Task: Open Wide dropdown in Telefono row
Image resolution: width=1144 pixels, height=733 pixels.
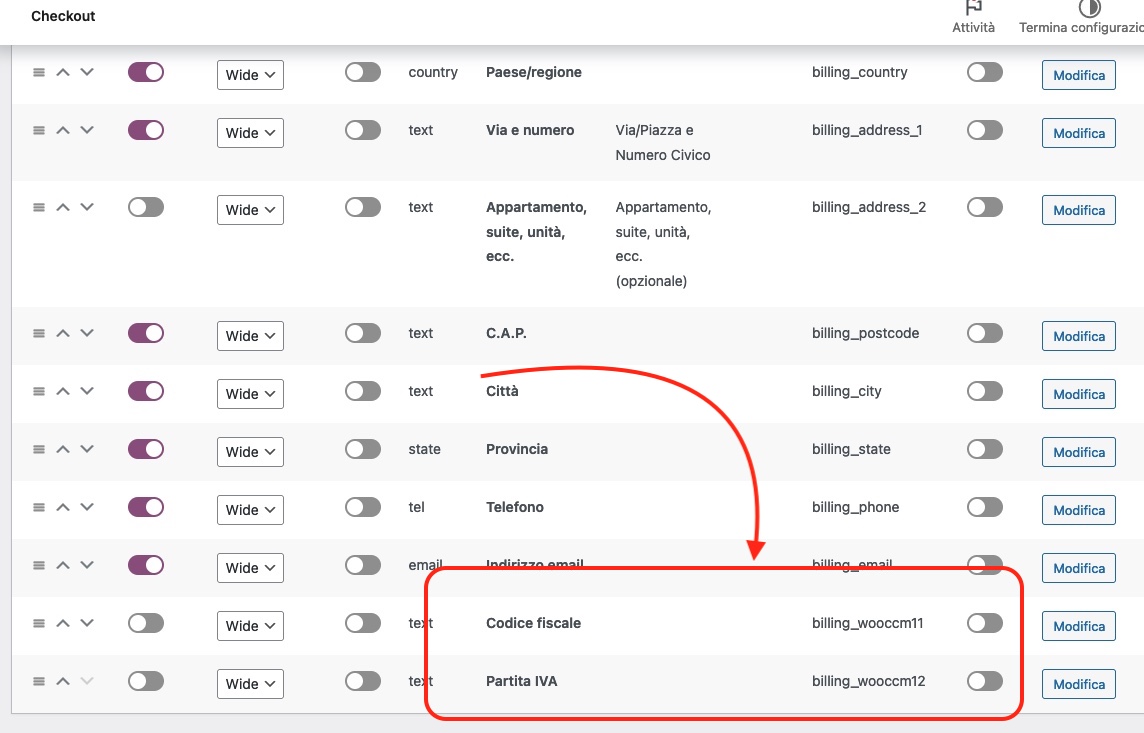Action: pos(250,510)
